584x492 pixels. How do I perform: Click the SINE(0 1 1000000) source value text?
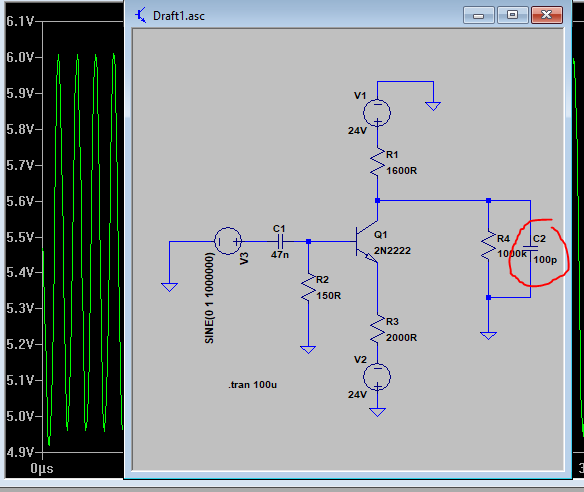(x=209, y=298)
